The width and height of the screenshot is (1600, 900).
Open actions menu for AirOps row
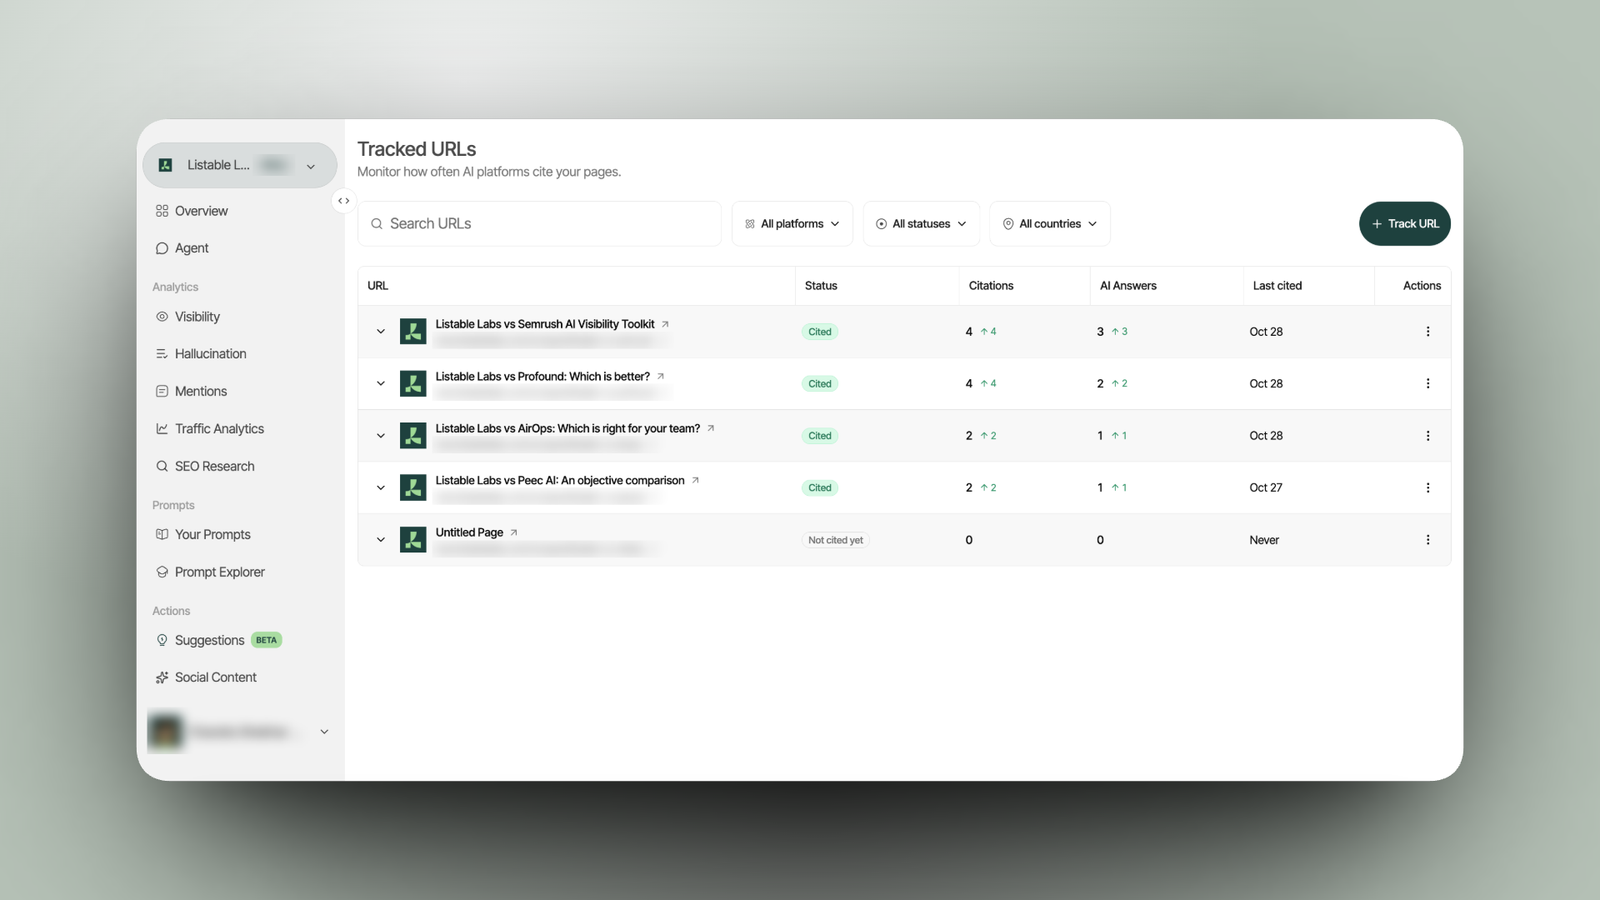click(1428, 436)
